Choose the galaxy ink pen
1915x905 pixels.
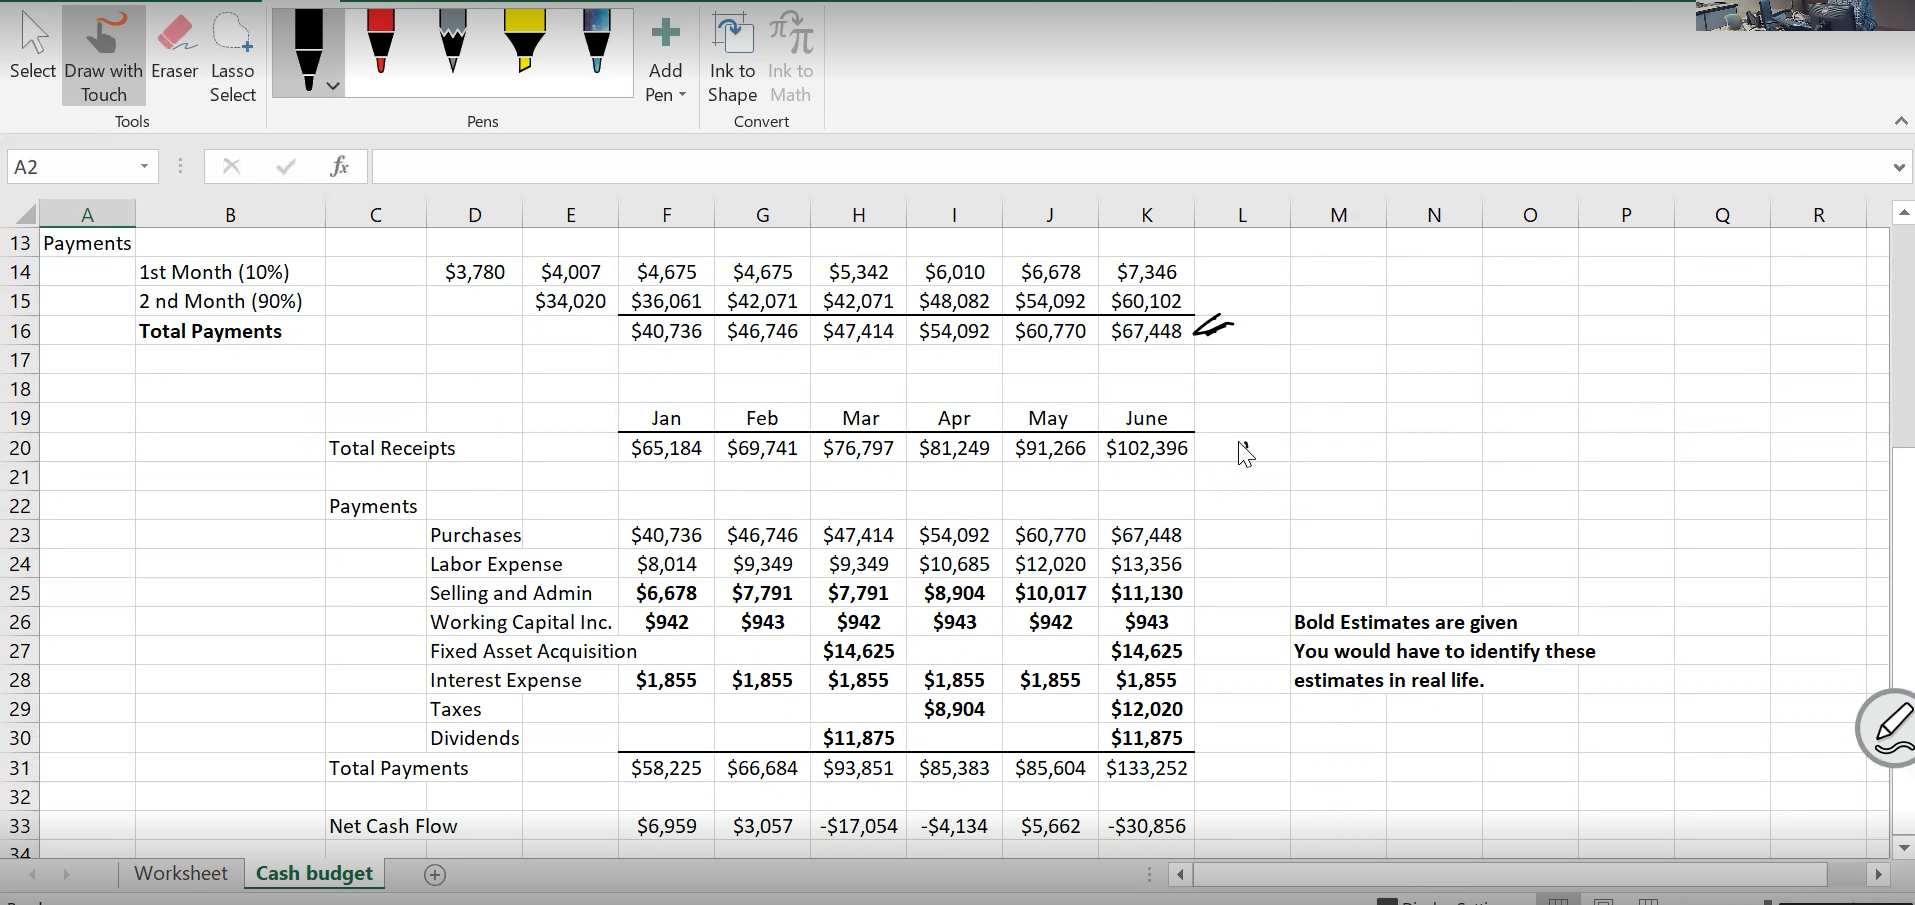click(596, 43)
